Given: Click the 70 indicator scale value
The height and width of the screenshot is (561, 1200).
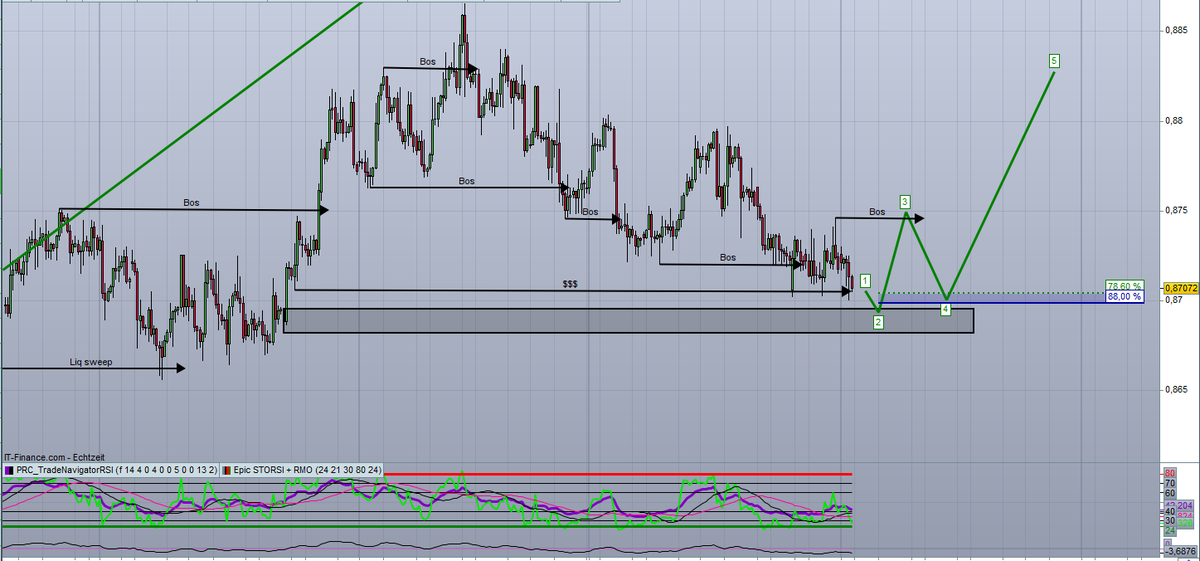Looking at the screenshot, I should [1169, 484].
